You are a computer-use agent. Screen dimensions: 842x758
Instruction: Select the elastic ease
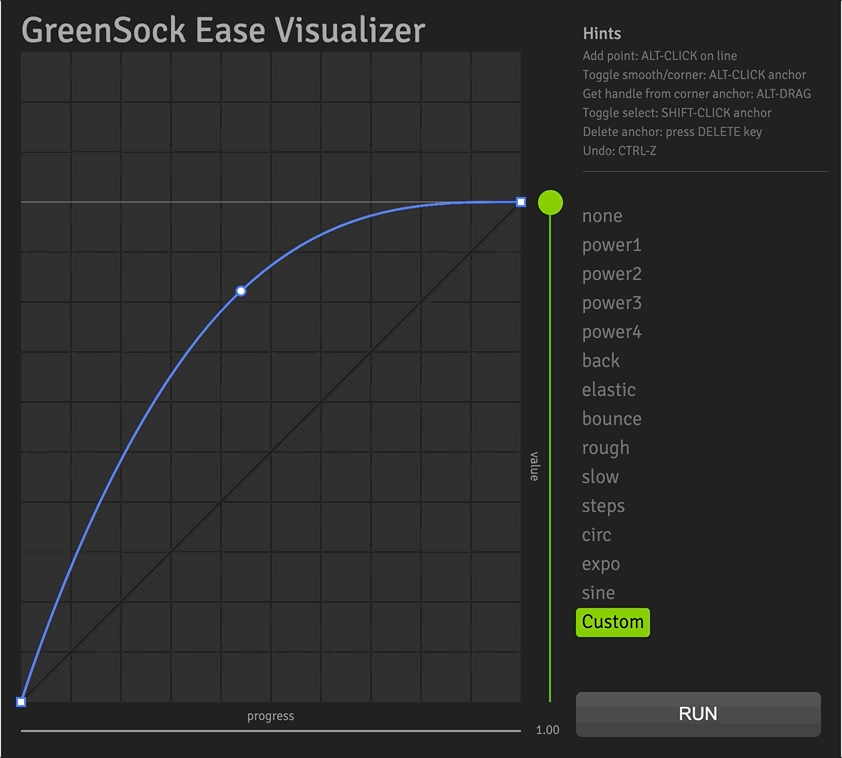[608, 390]
